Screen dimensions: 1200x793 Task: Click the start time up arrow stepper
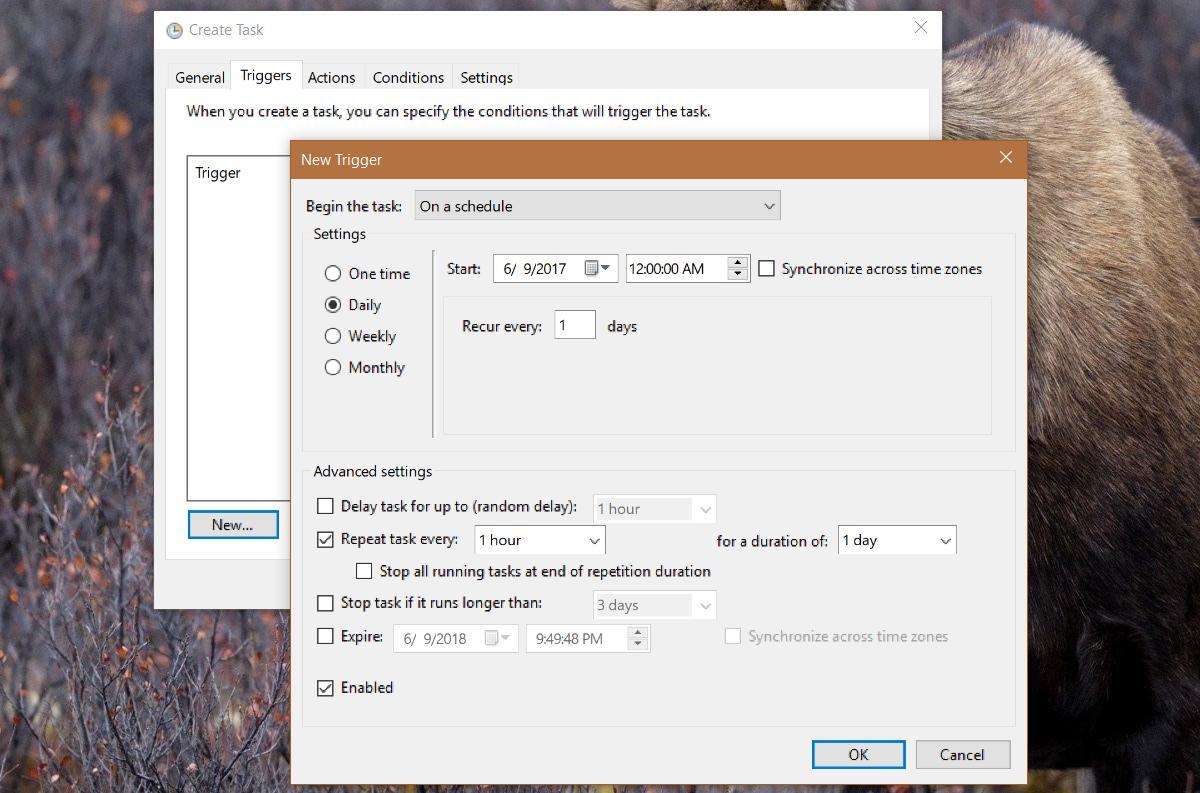(738, 262)
